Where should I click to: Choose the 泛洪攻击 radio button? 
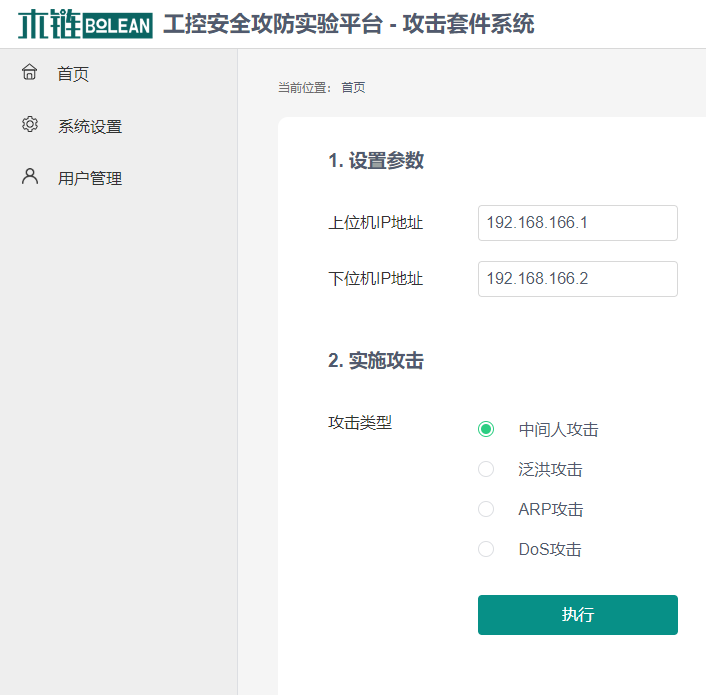click(486, 469)
